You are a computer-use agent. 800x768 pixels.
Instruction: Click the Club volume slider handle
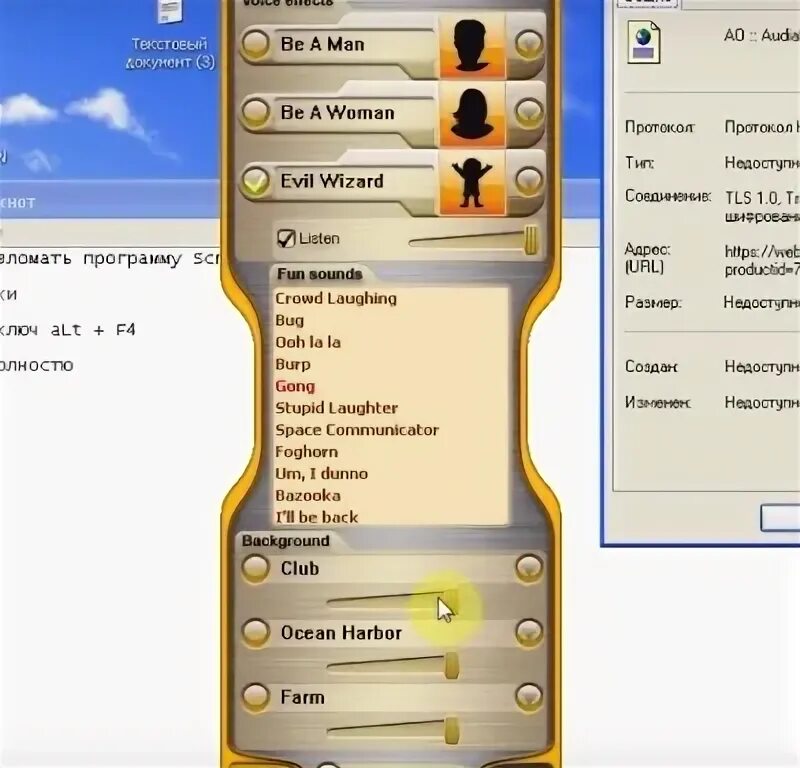click(451, 602)
